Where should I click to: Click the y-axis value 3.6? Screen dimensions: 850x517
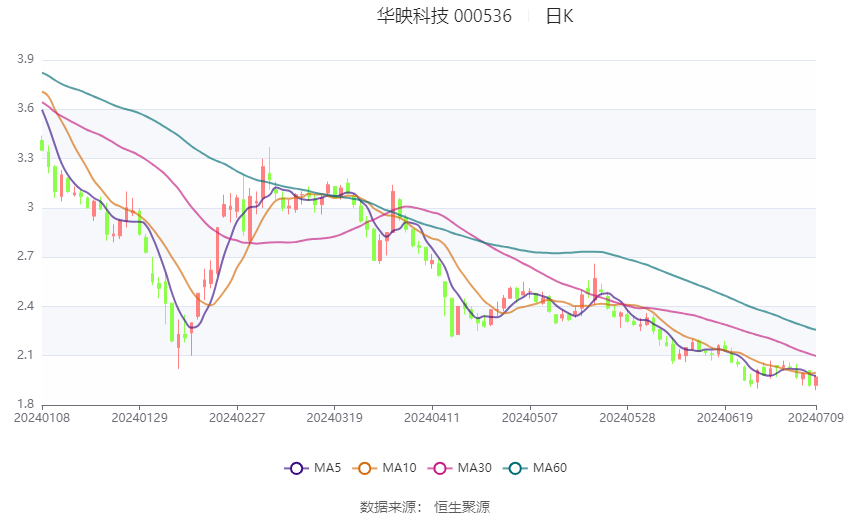pos(25,108)
